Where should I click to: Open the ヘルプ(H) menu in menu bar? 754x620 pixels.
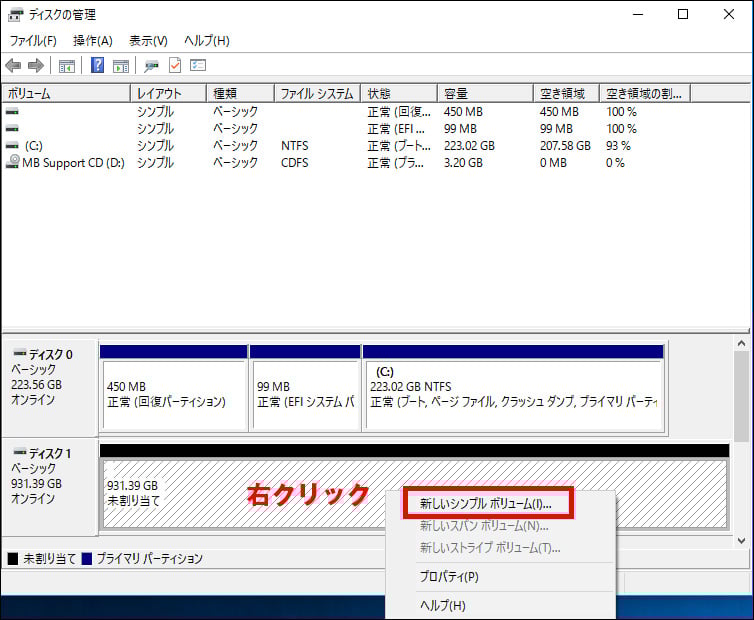pyautogui.click(x=207, y=41)
